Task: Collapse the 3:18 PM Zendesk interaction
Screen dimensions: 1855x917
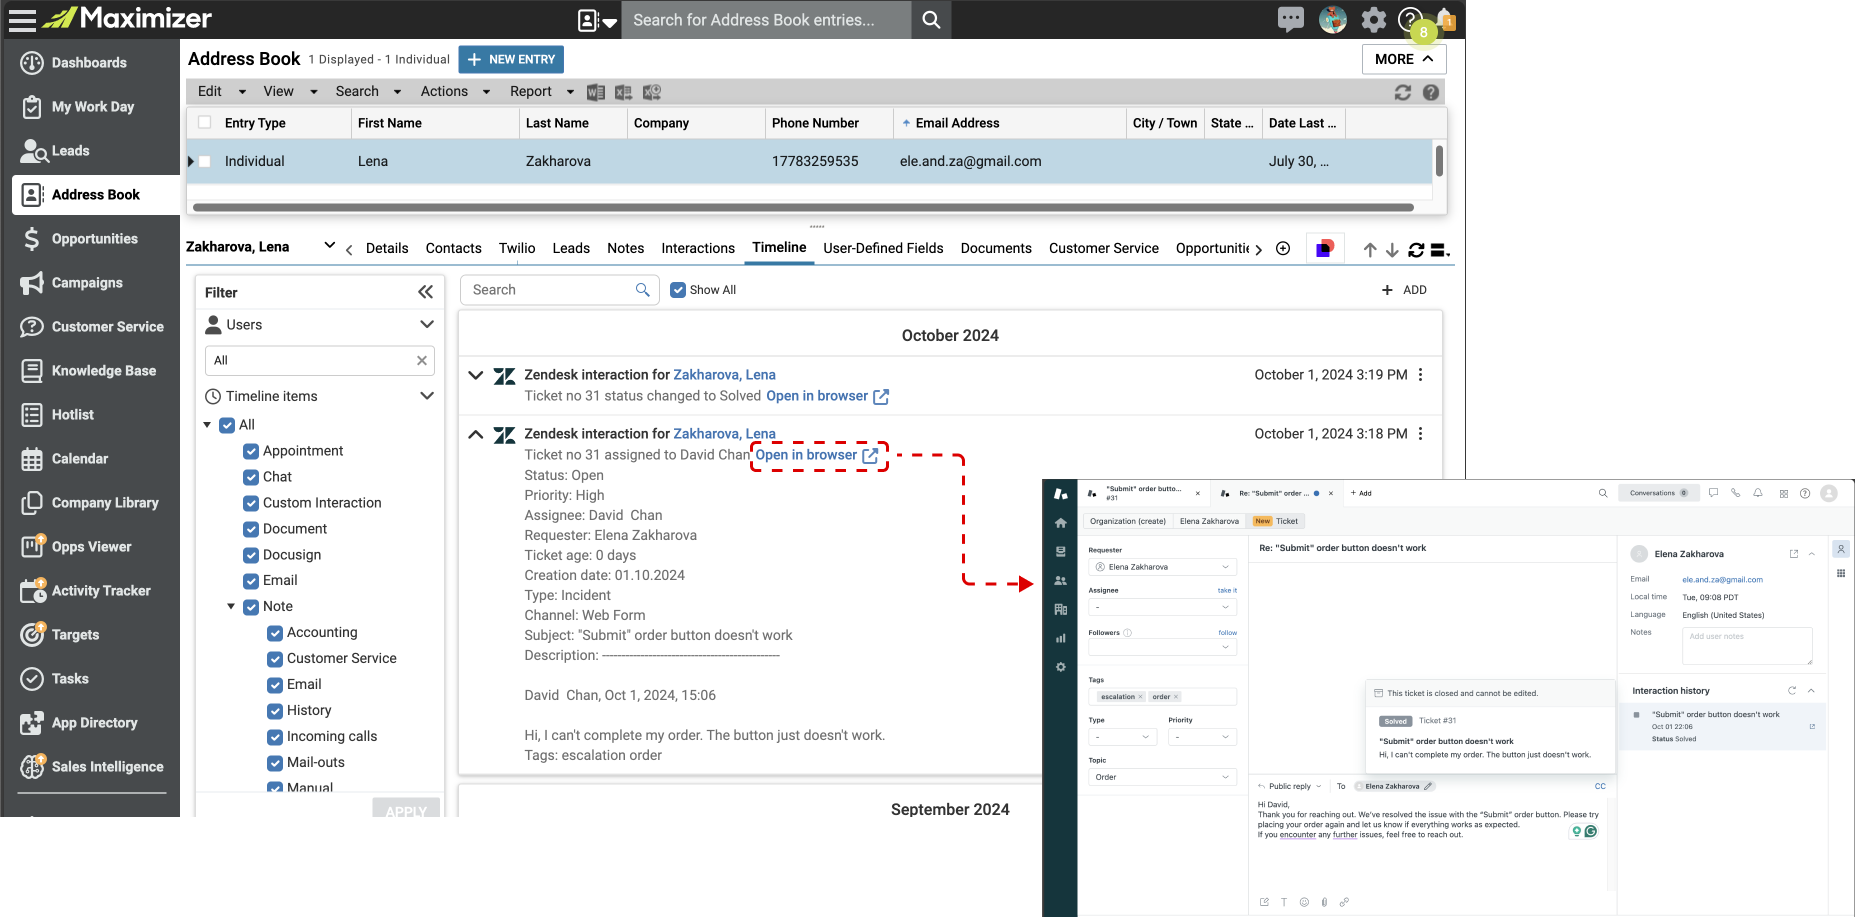Action: (x=476, y=434)
